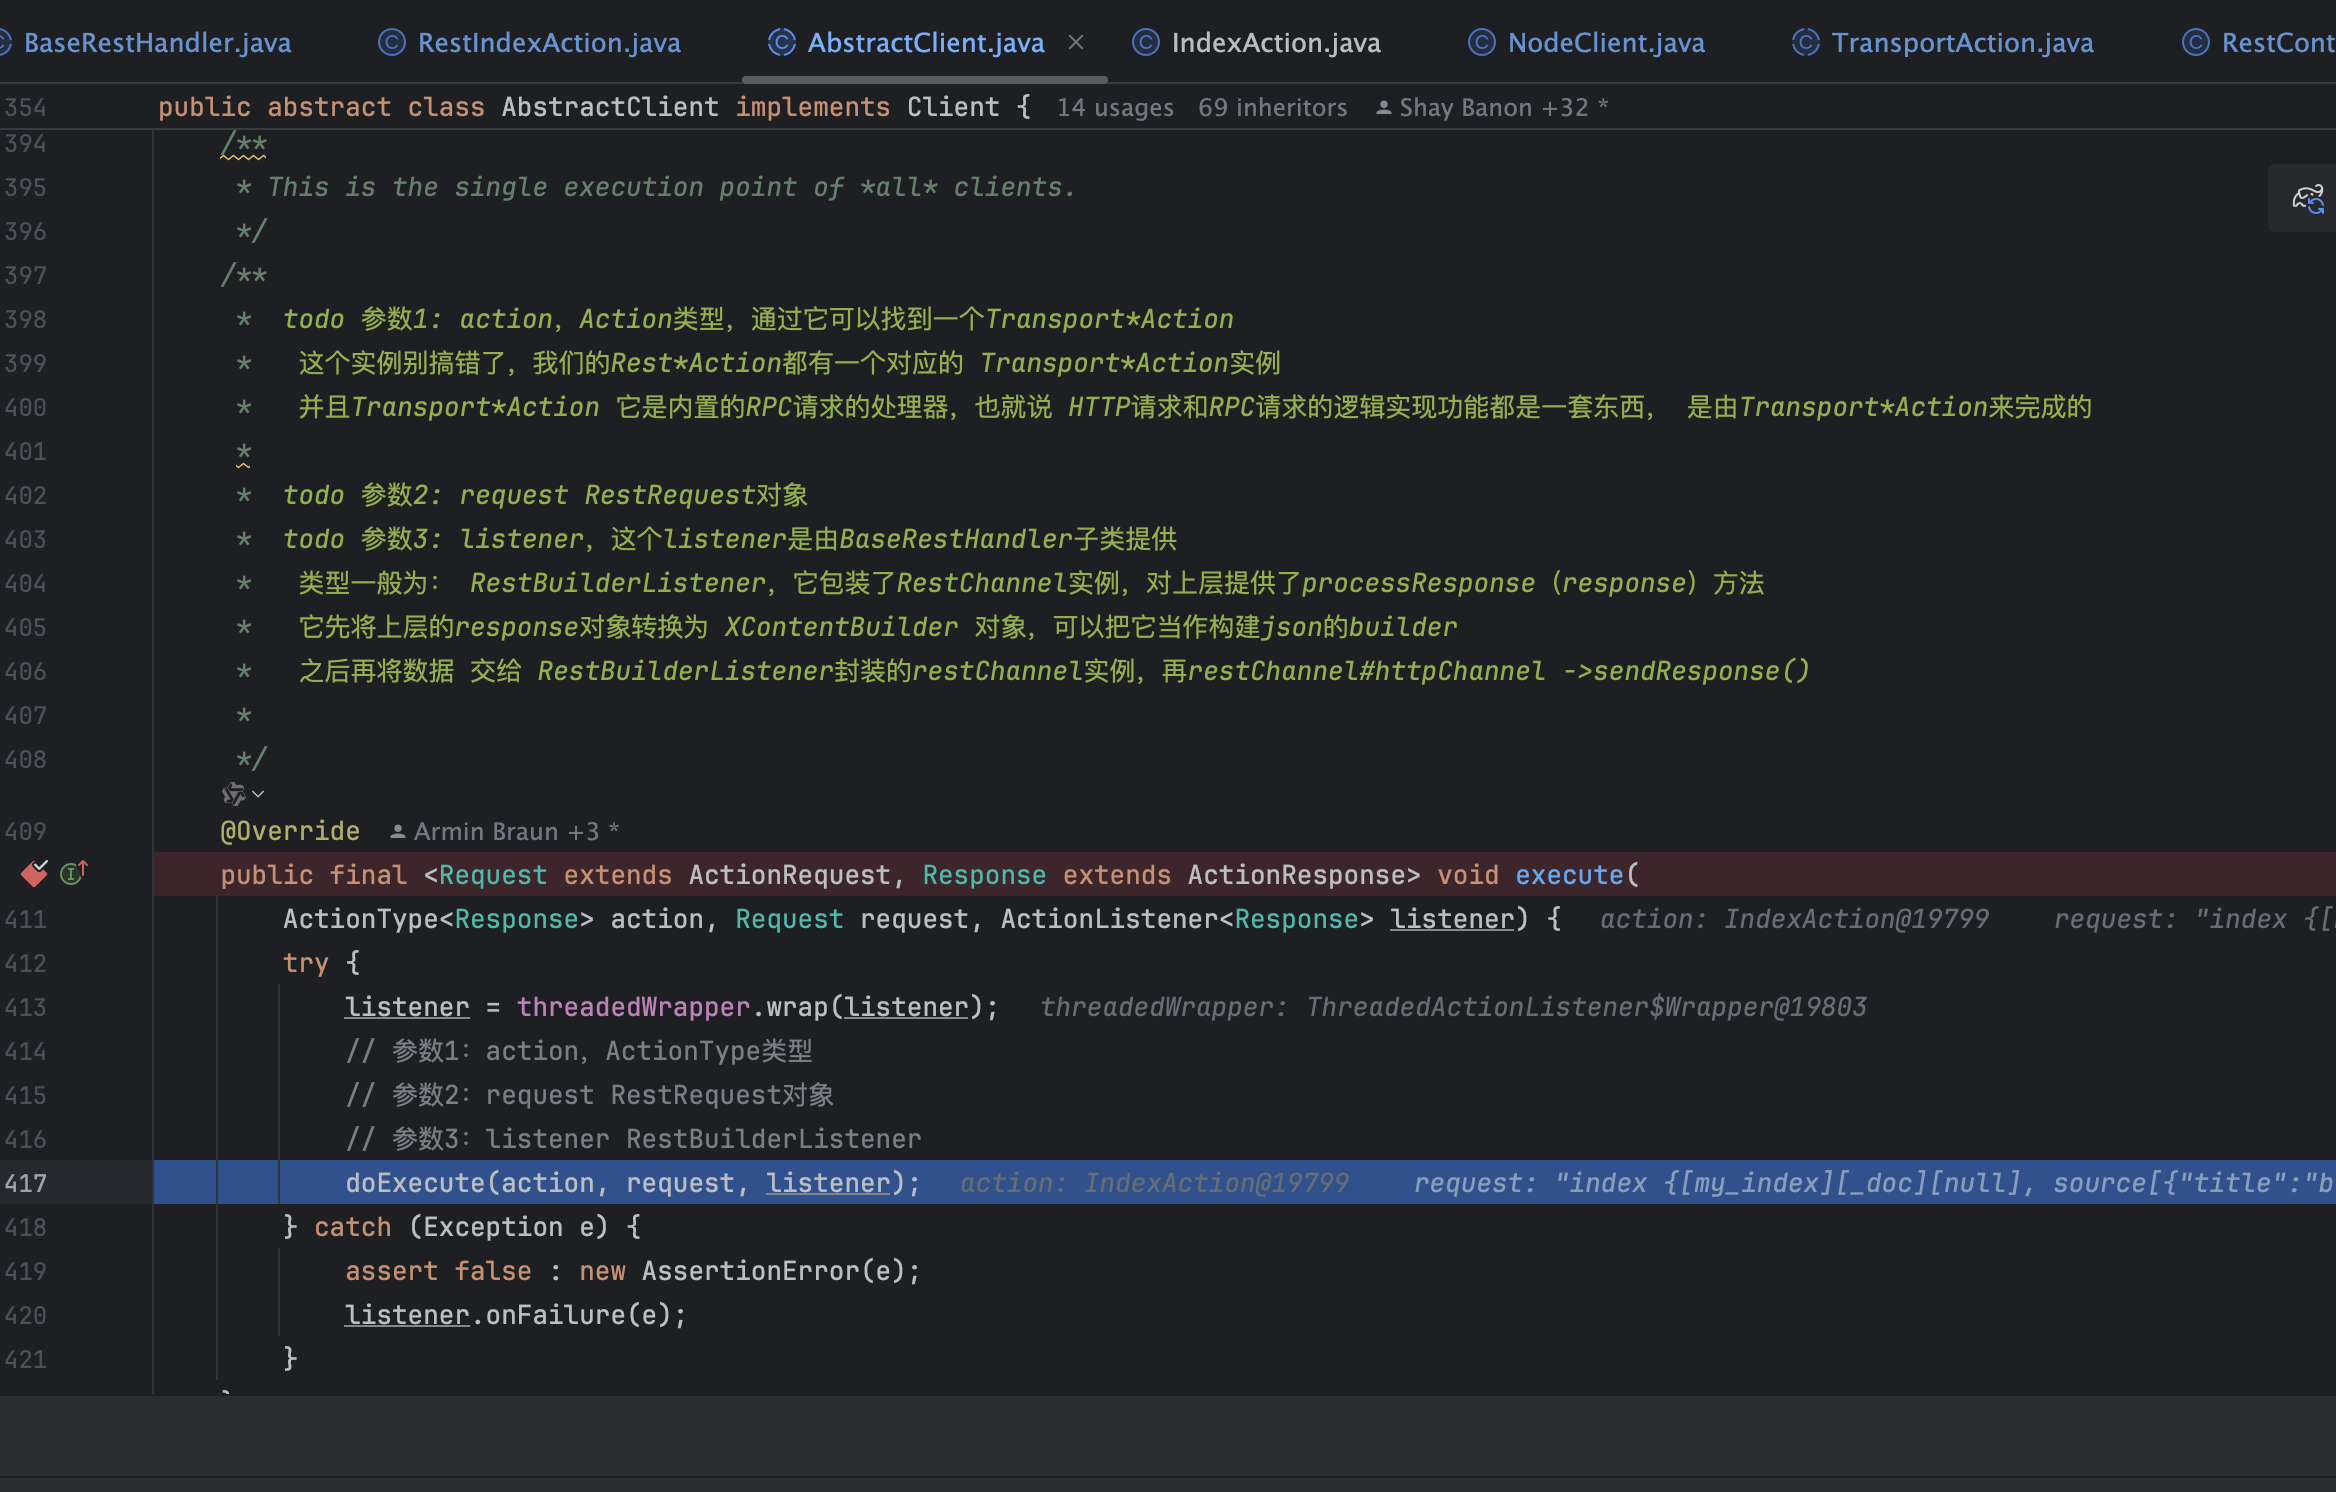The height and width of the screenshot is (1492, 2336).
Task: Show the Shay Banon +32 author annotation
Action: coord(1492,107)
